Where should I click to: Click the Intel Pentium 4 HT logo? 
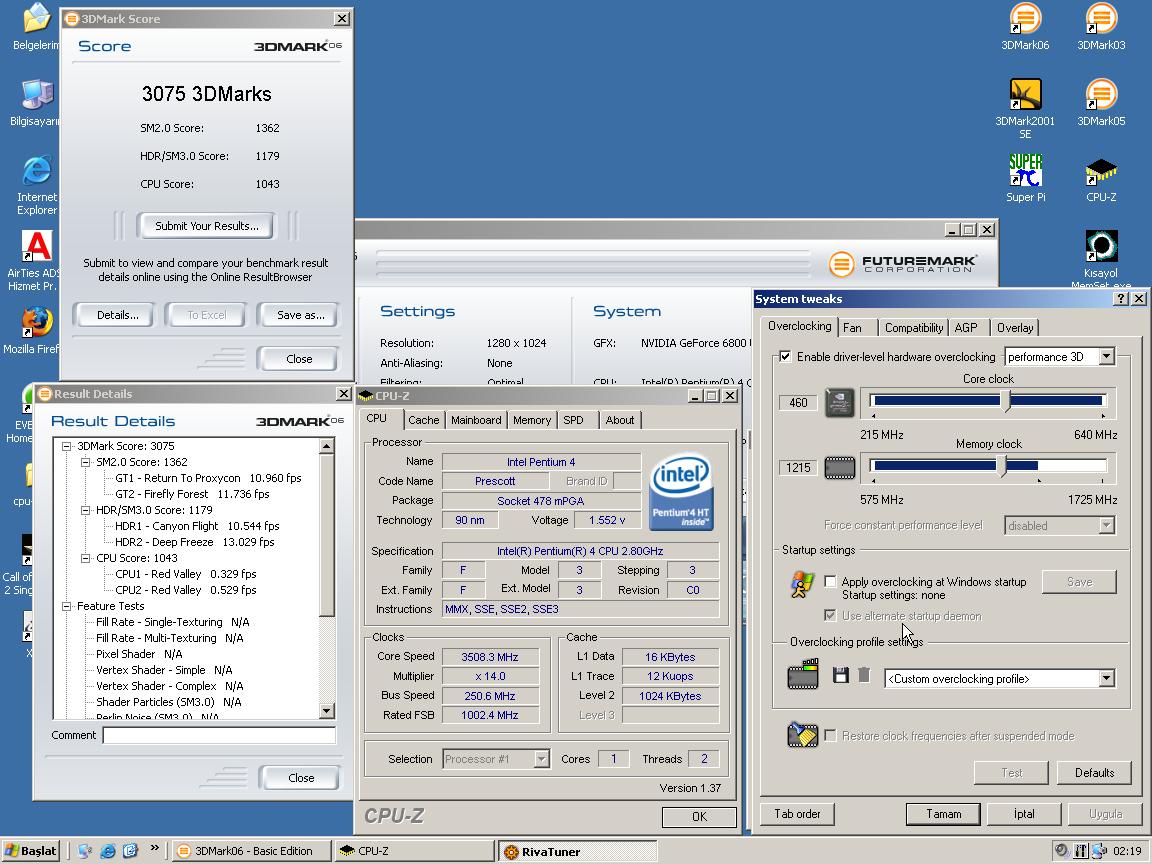(x=682, y=491)
